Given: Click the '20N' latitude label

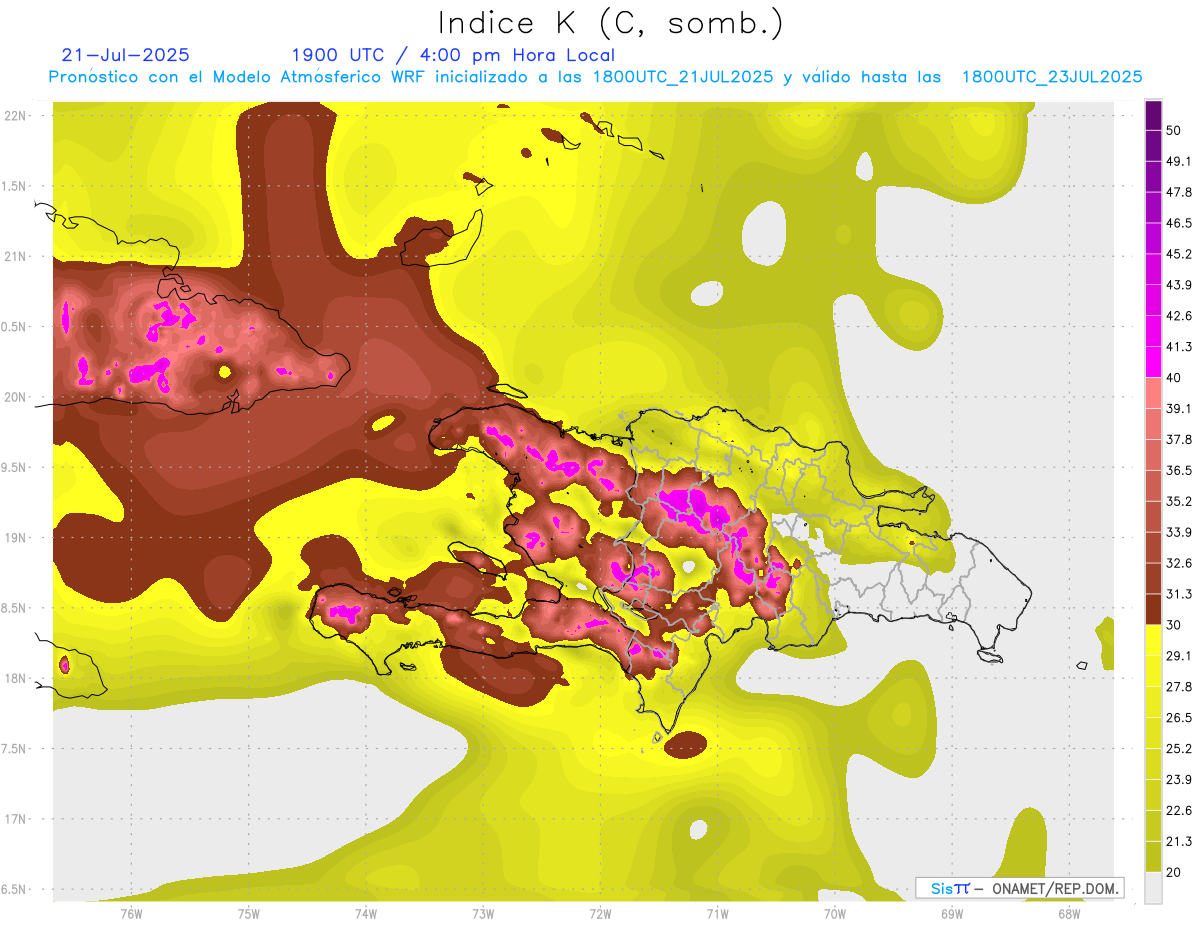Looking at the screenshot, I should (x=15, y=397).
